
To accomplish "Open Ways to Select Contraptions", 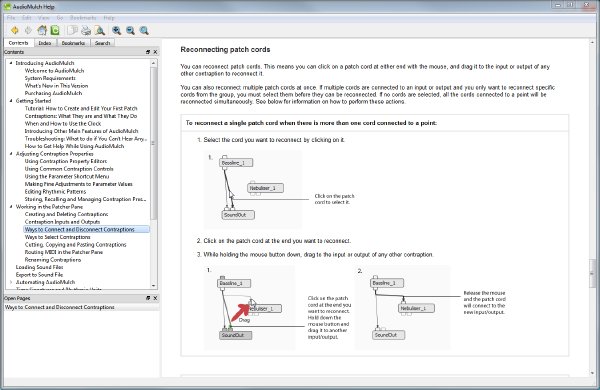I will coord(57,237).
